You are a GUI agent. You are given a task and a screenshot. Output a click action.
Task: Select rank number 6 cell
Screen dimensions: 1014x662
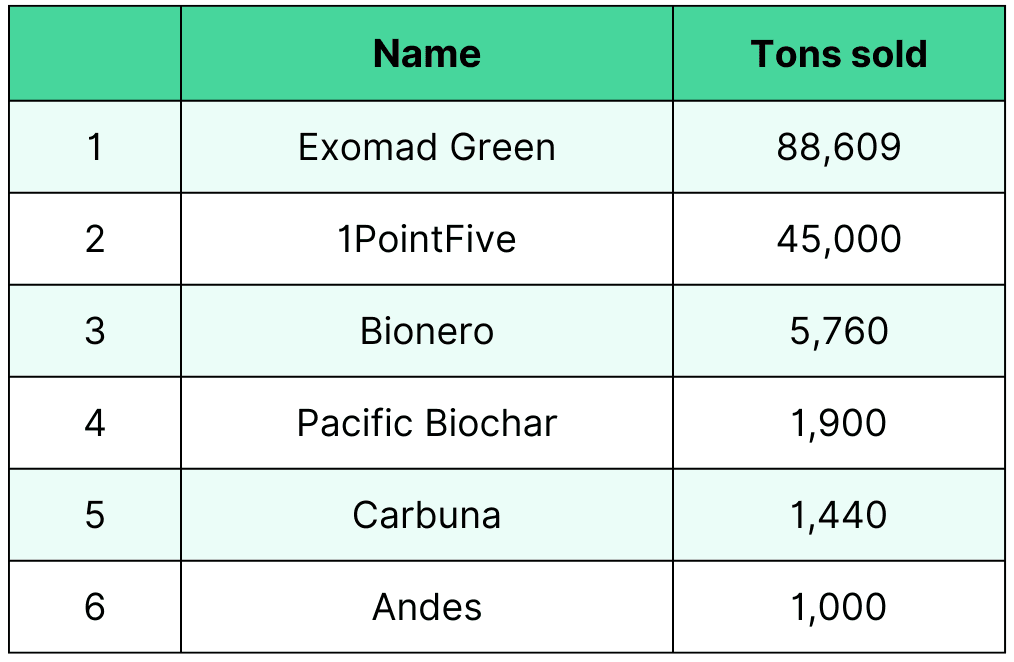(95, 606)
